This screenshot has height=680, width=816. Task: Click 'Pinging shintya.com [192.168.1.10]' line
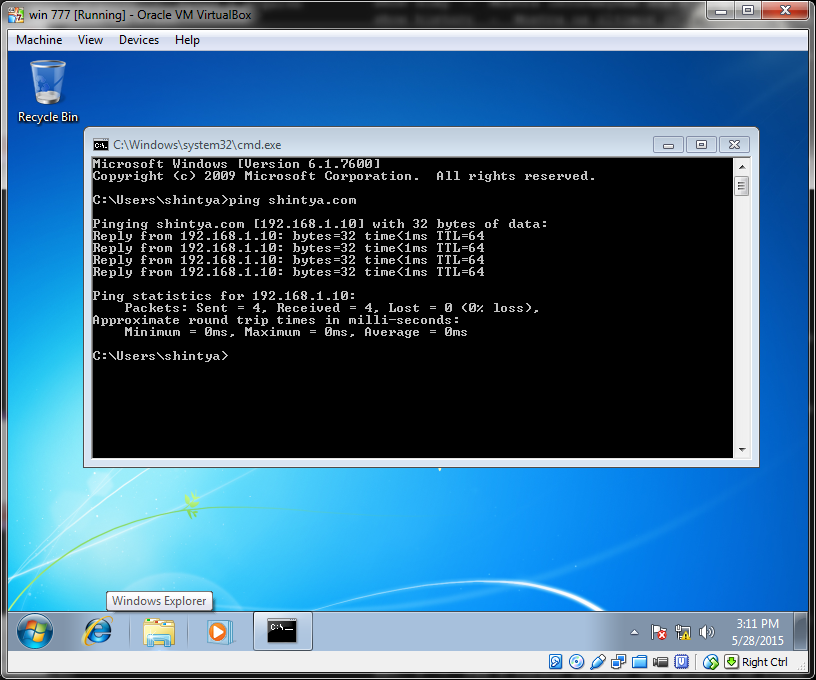320,224
